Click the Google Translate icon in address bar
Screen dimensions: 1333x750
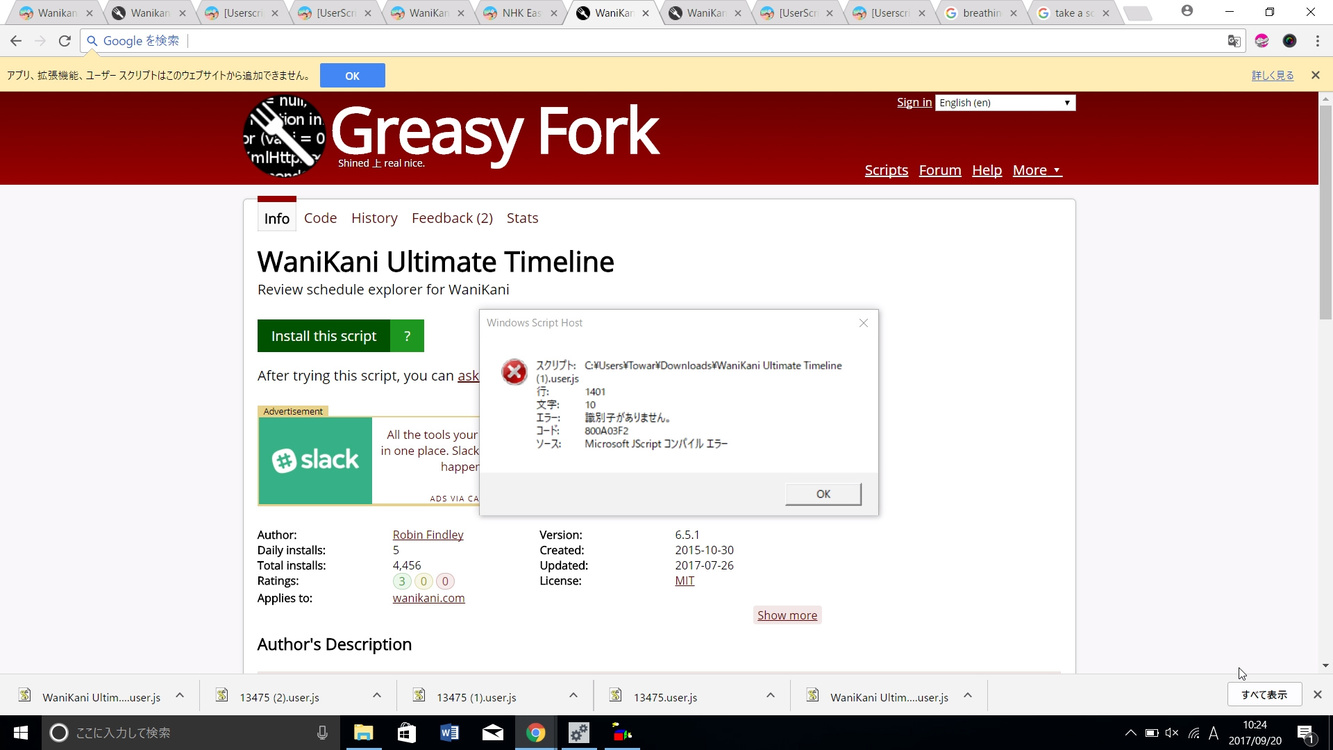coord(1234,41)
